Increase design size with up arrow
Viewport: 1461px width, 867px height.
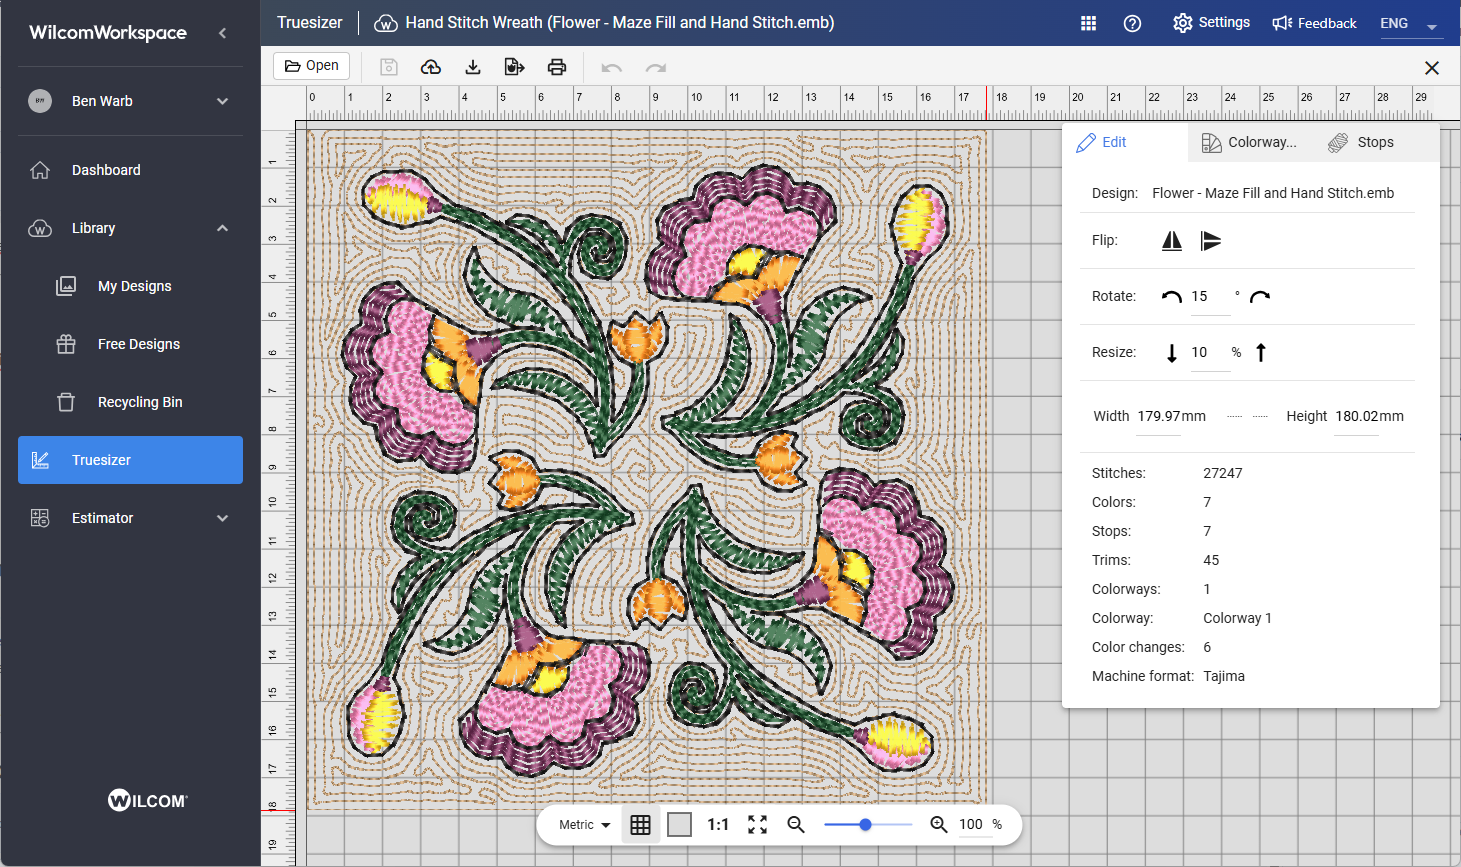point(1261,353)
